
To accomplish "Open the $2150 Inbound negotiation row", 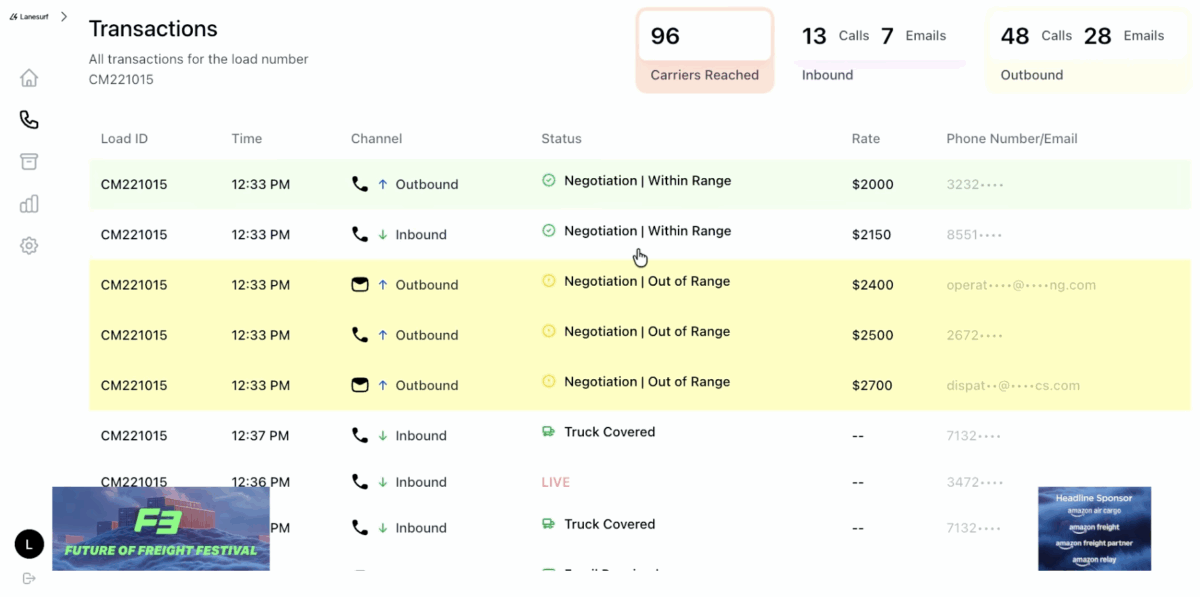I will click(640, 235).
